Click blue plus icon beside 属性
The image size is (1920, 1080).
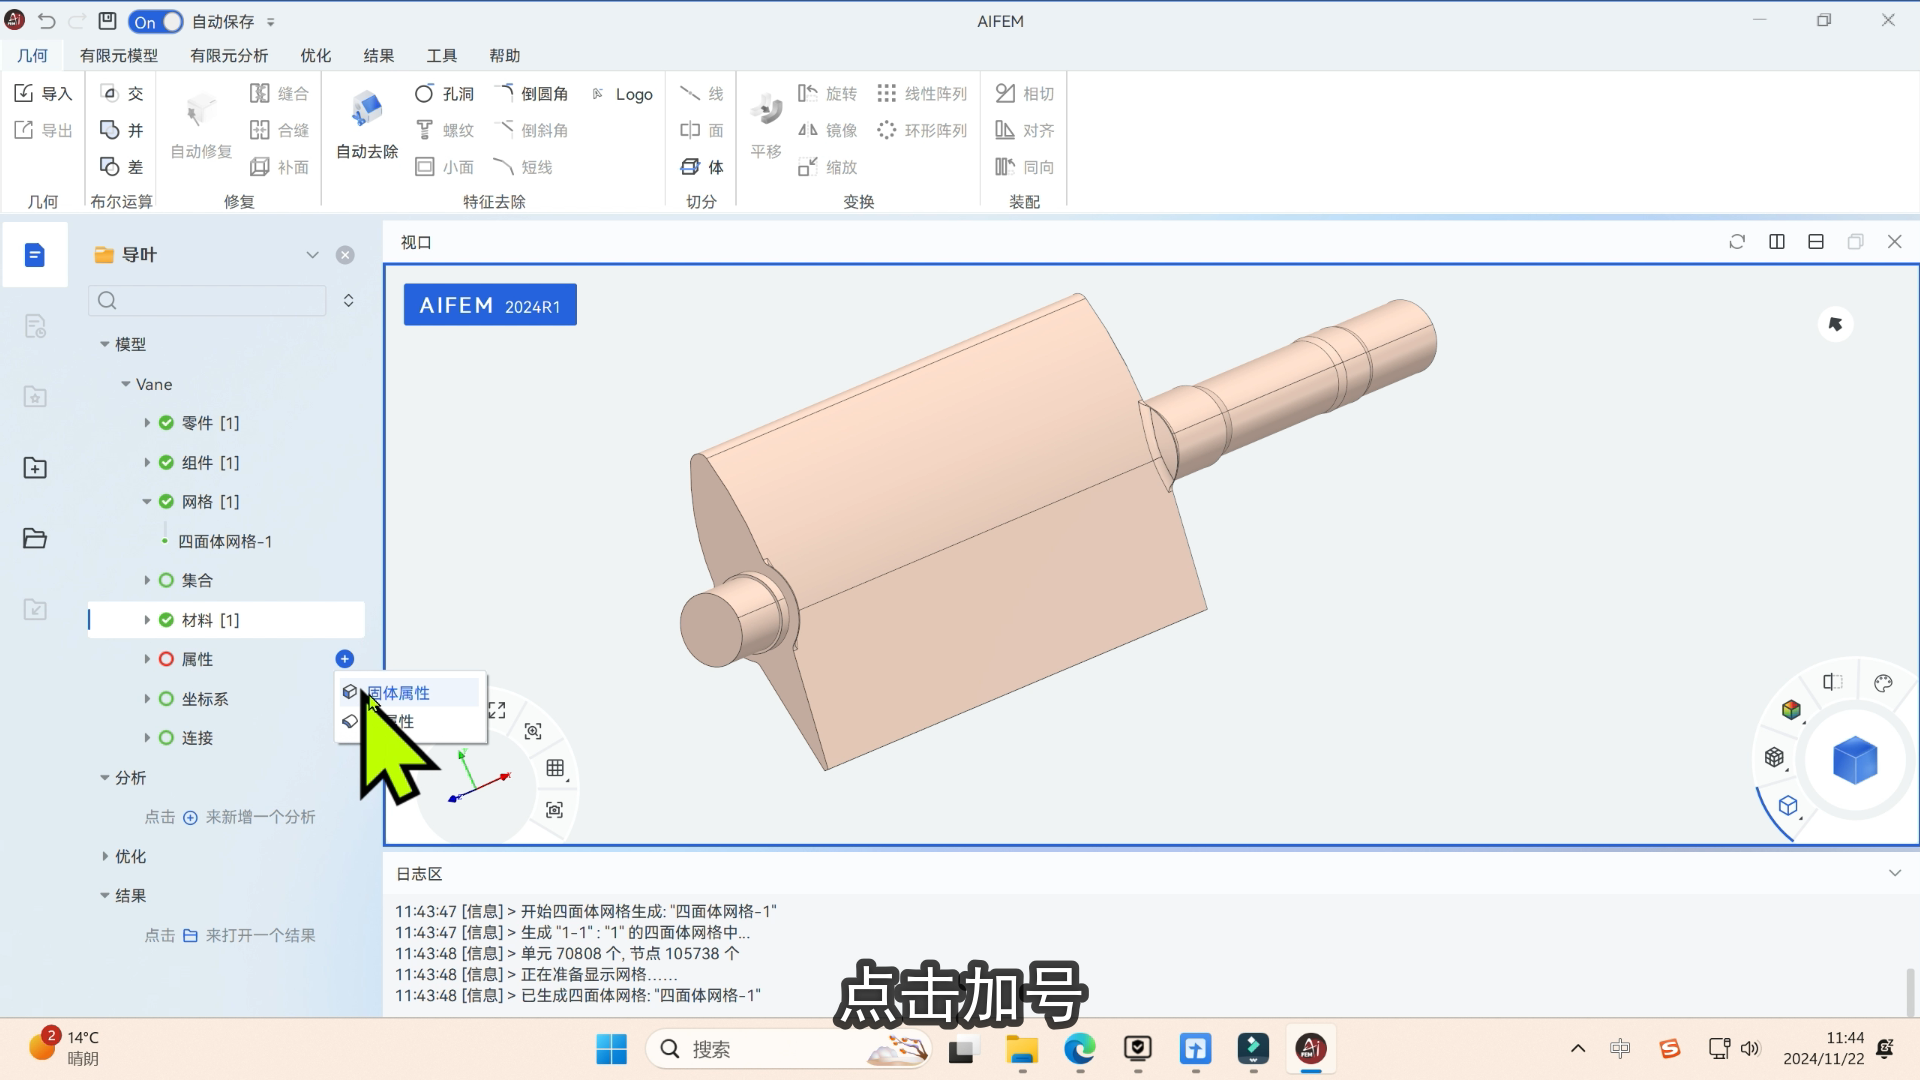[x=345, y=659]
